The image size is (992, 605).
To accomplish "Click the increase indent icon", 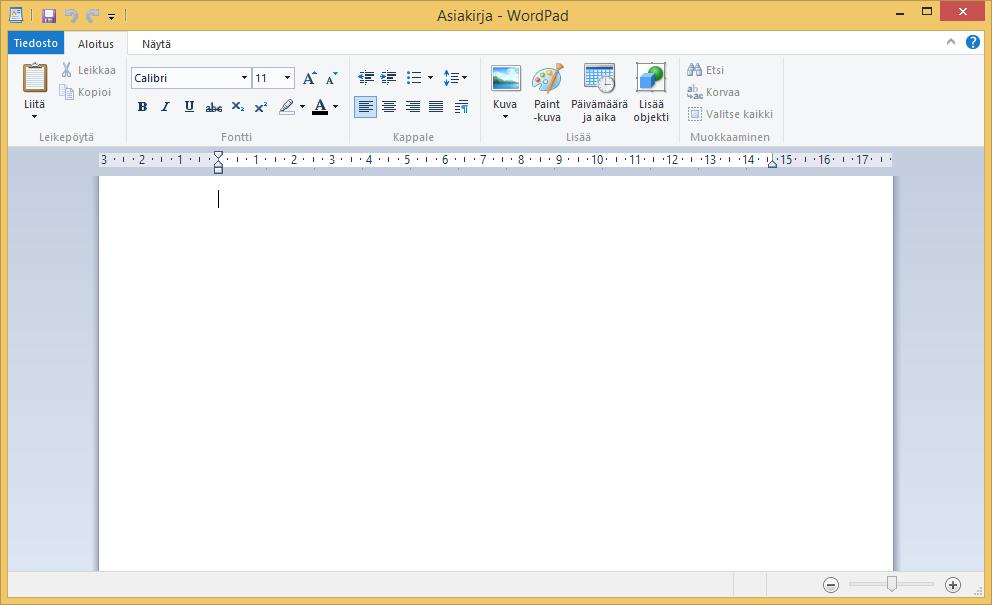I will 388,78.
